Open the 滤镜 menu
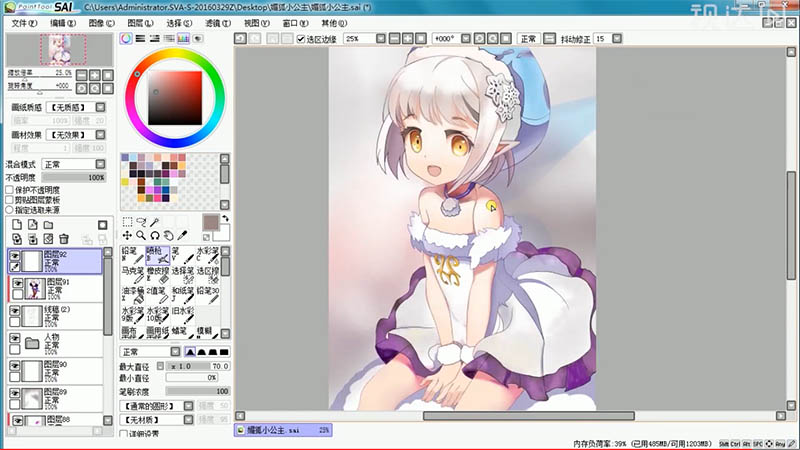Viewport: 800px width, 450px height. tap(217, 23)
